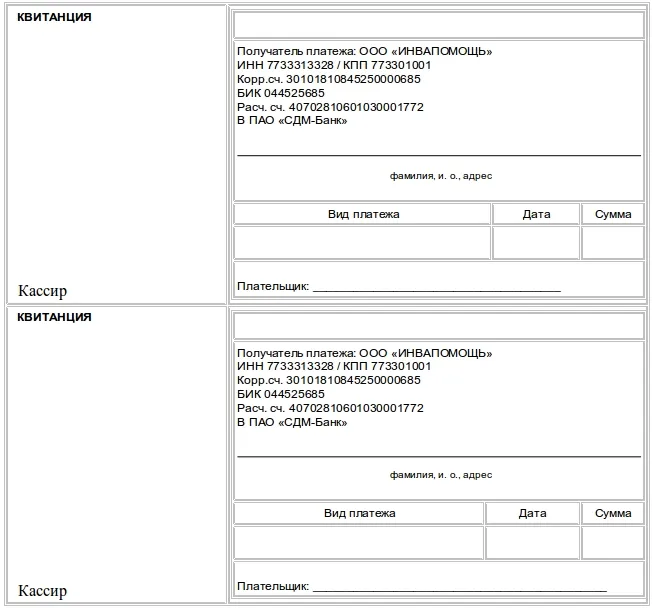652x609 pixels.
Task: Click the empty Дата cell in the lower receipt
Action: pyautogui.click(x=532, y=543)
